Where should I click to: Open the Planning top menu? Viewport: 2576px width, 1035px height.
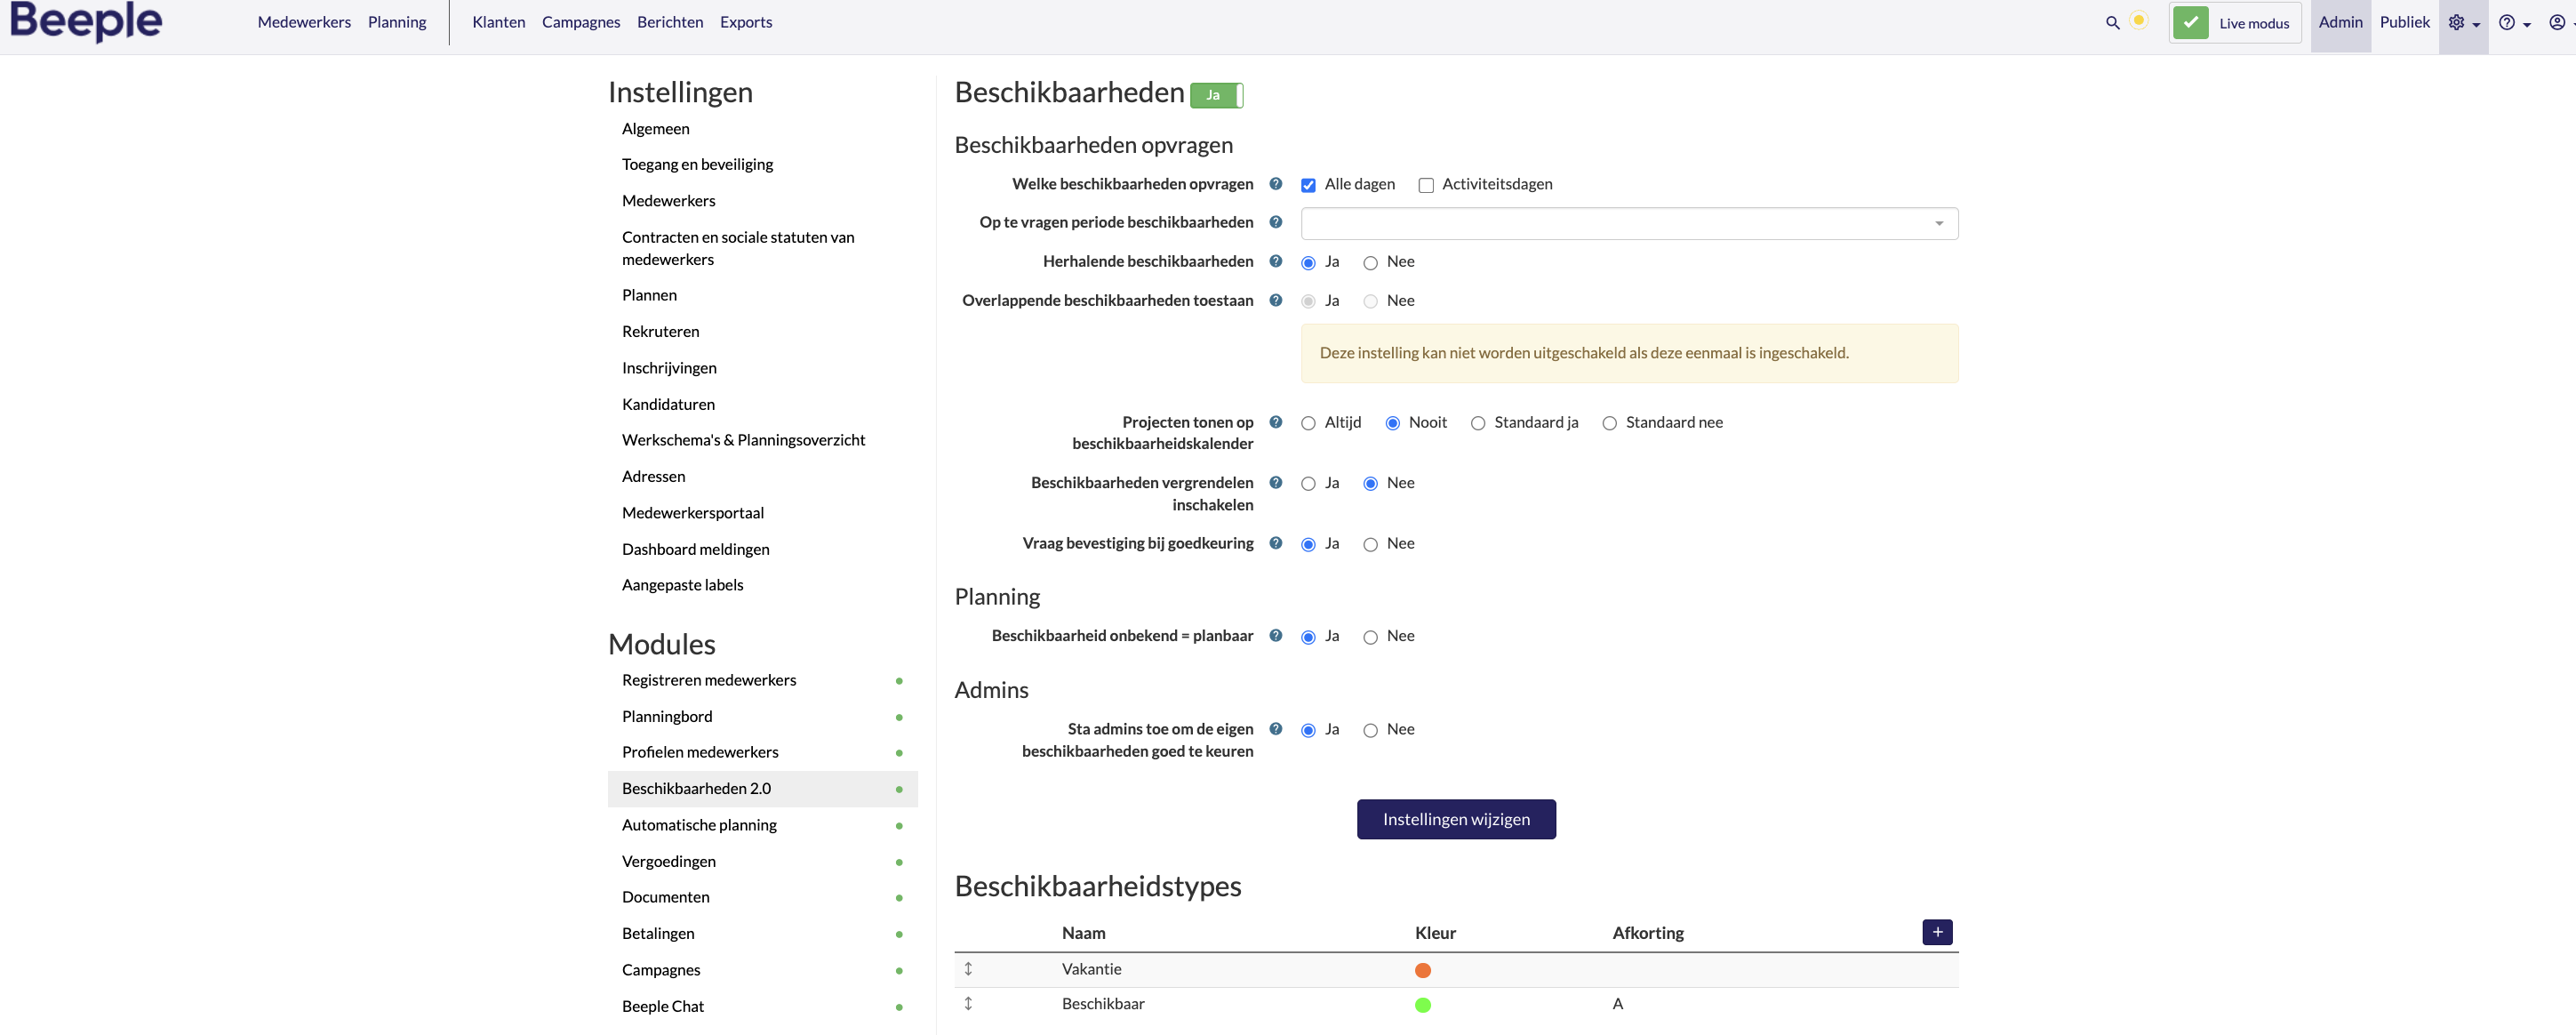397,22
